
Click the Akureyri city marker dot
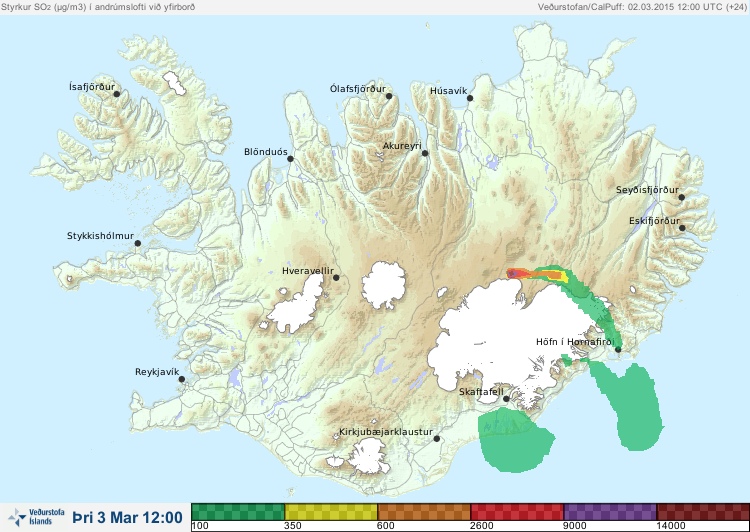coord(425,153)
